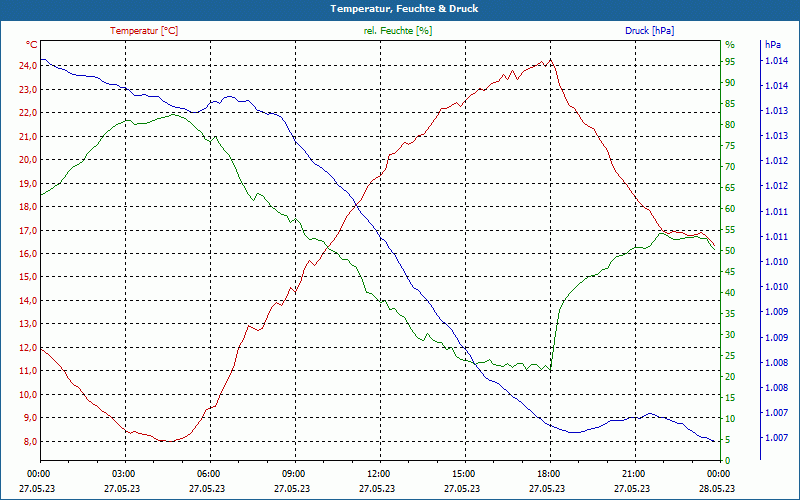Click the '40' humidity axis value
Viewport: 800px width, 500px height.
pos(730,293)
